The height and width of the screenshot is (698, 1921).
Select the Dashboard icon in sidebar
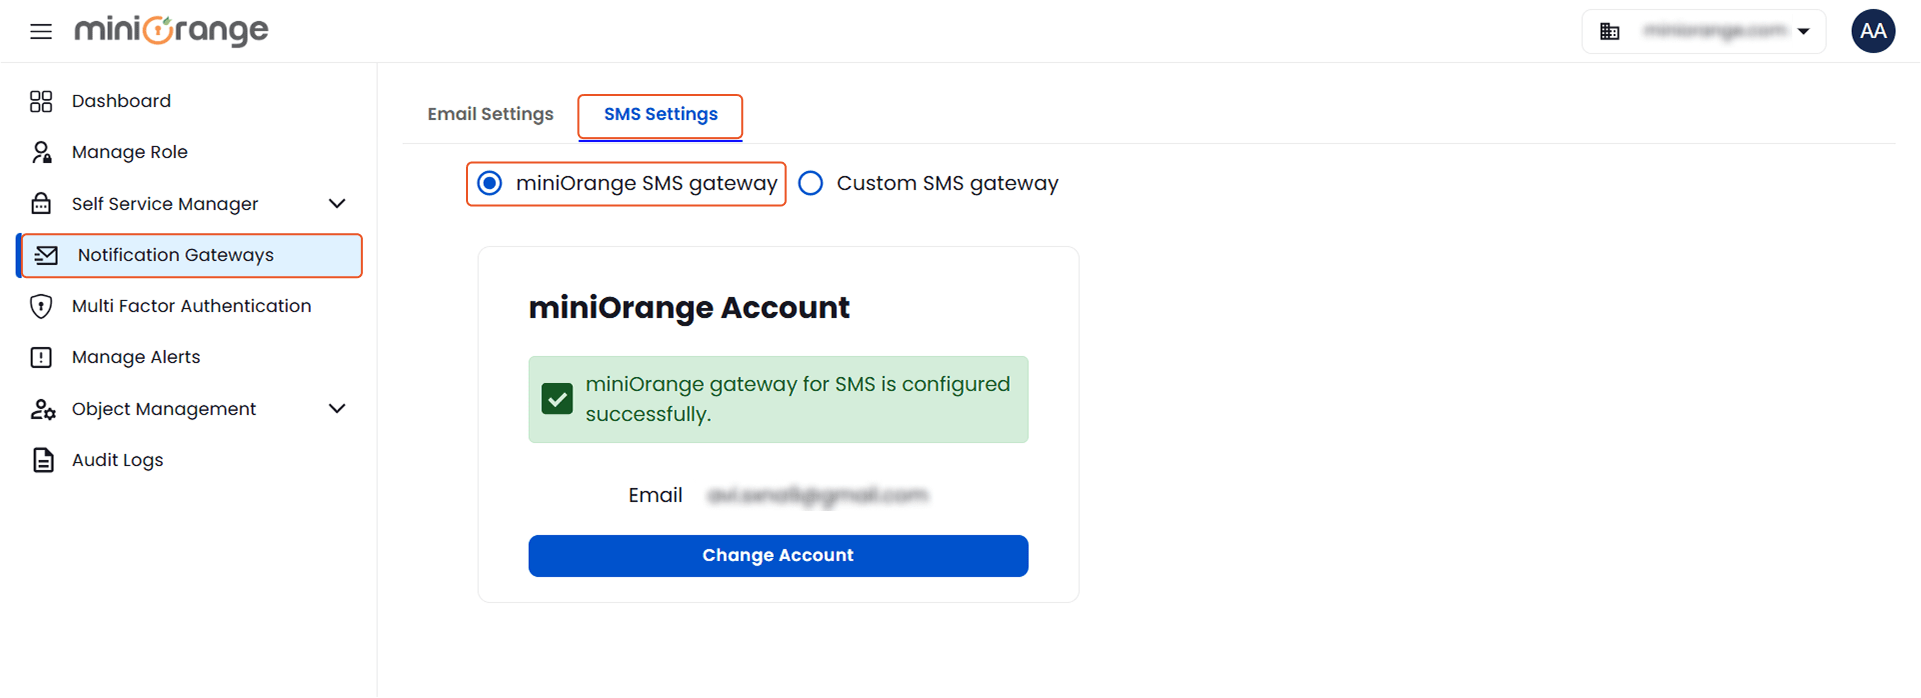pyautogui.click(x=41, y=101)
